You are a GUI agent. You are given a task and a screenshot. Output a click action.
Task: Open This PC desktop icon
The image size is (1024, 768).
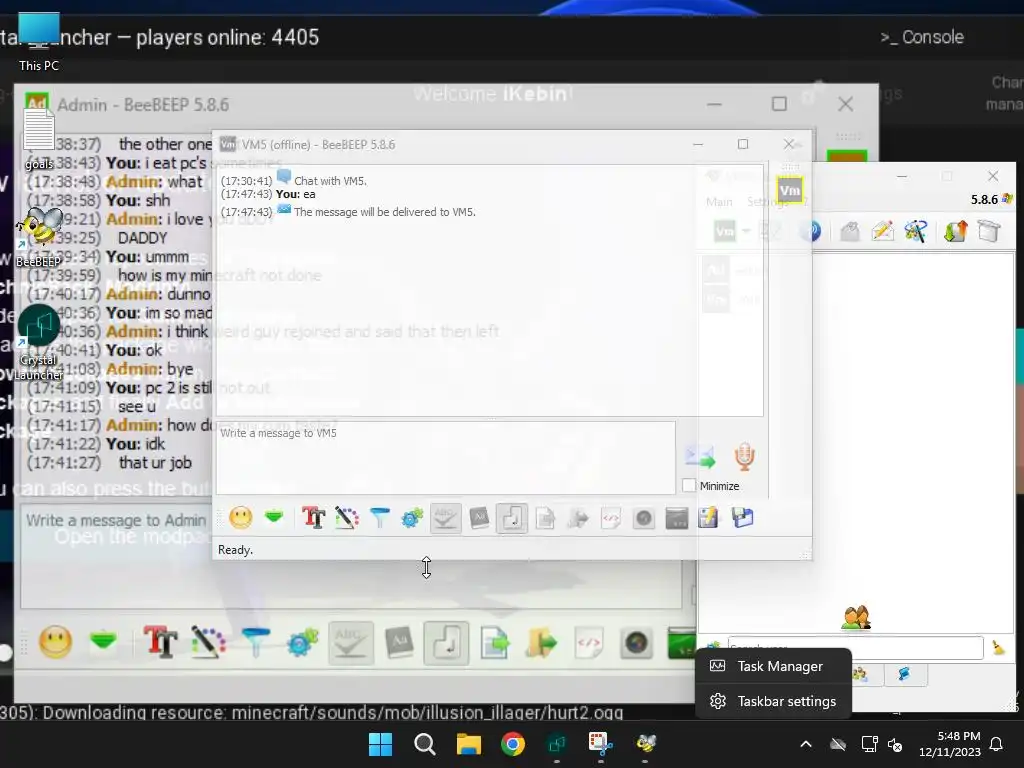[39, 43]
